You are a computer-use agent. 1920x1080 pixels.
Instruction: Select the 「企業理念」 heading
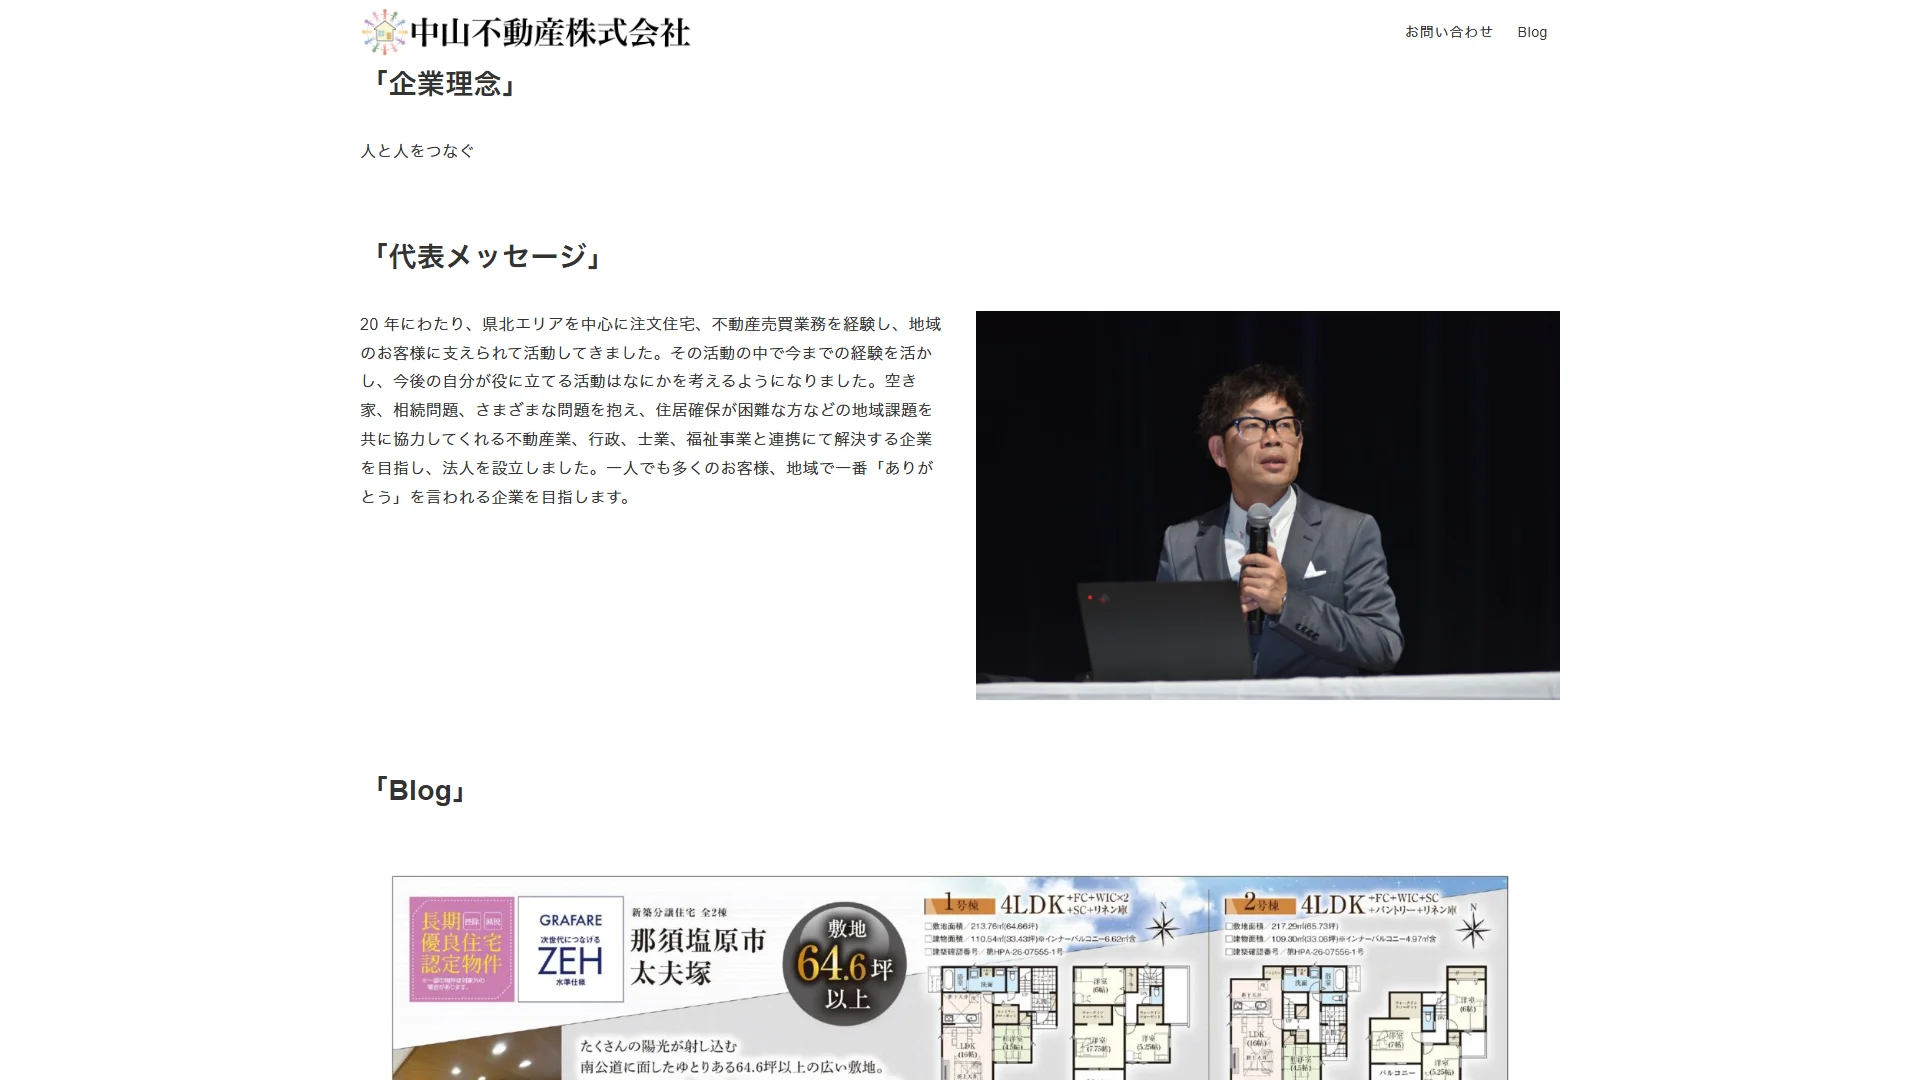[444, 84]
